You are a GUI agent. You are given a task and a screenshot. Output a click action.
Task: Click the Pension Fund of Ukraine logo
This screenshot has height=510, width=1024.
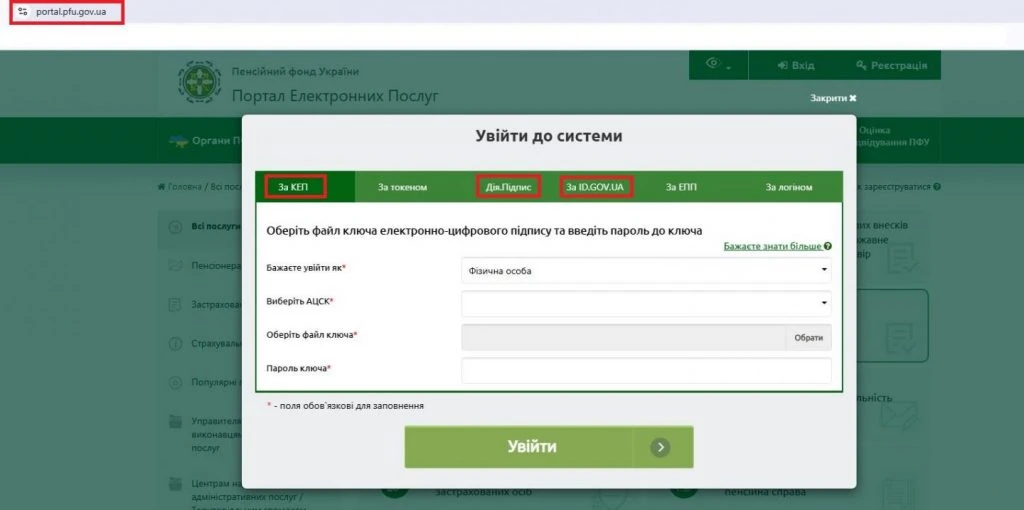[x=200, y=82]
